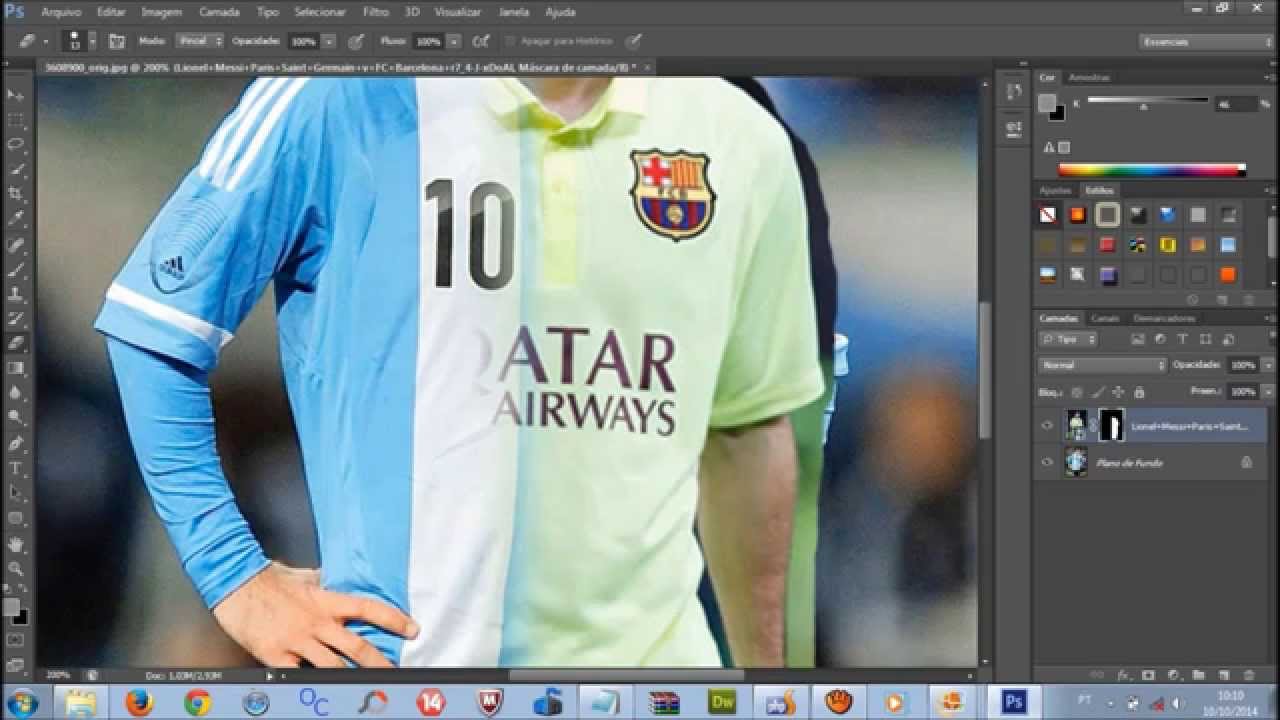1280x720 pixels.
Task: Open the Arquivo menu
Action: 61,12
